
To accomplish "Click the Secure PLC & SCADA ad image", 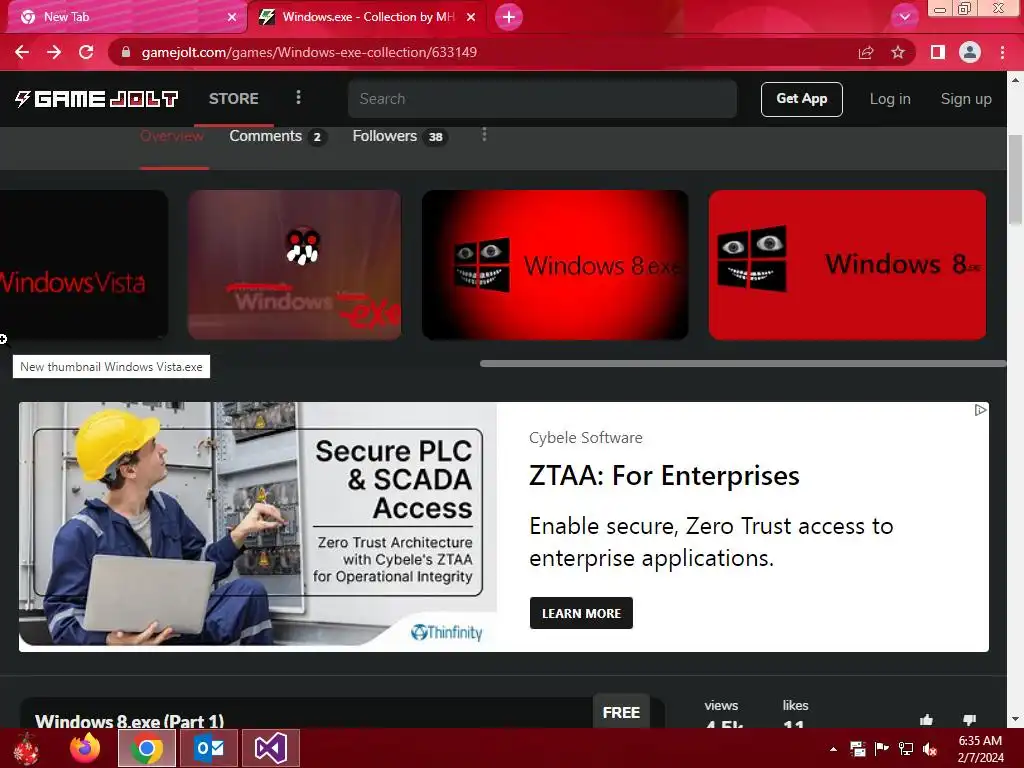I will (258, 526).
